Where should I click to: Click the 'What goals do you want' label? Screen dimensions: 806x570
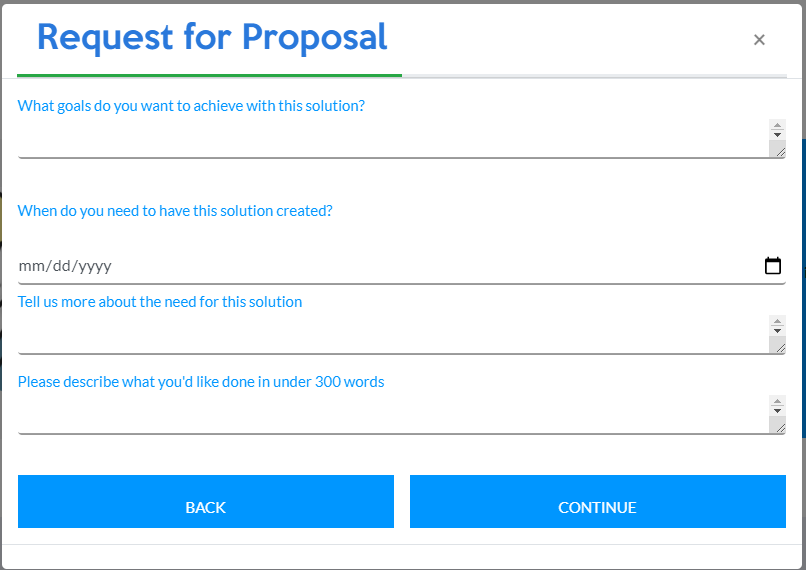[191, 105]
